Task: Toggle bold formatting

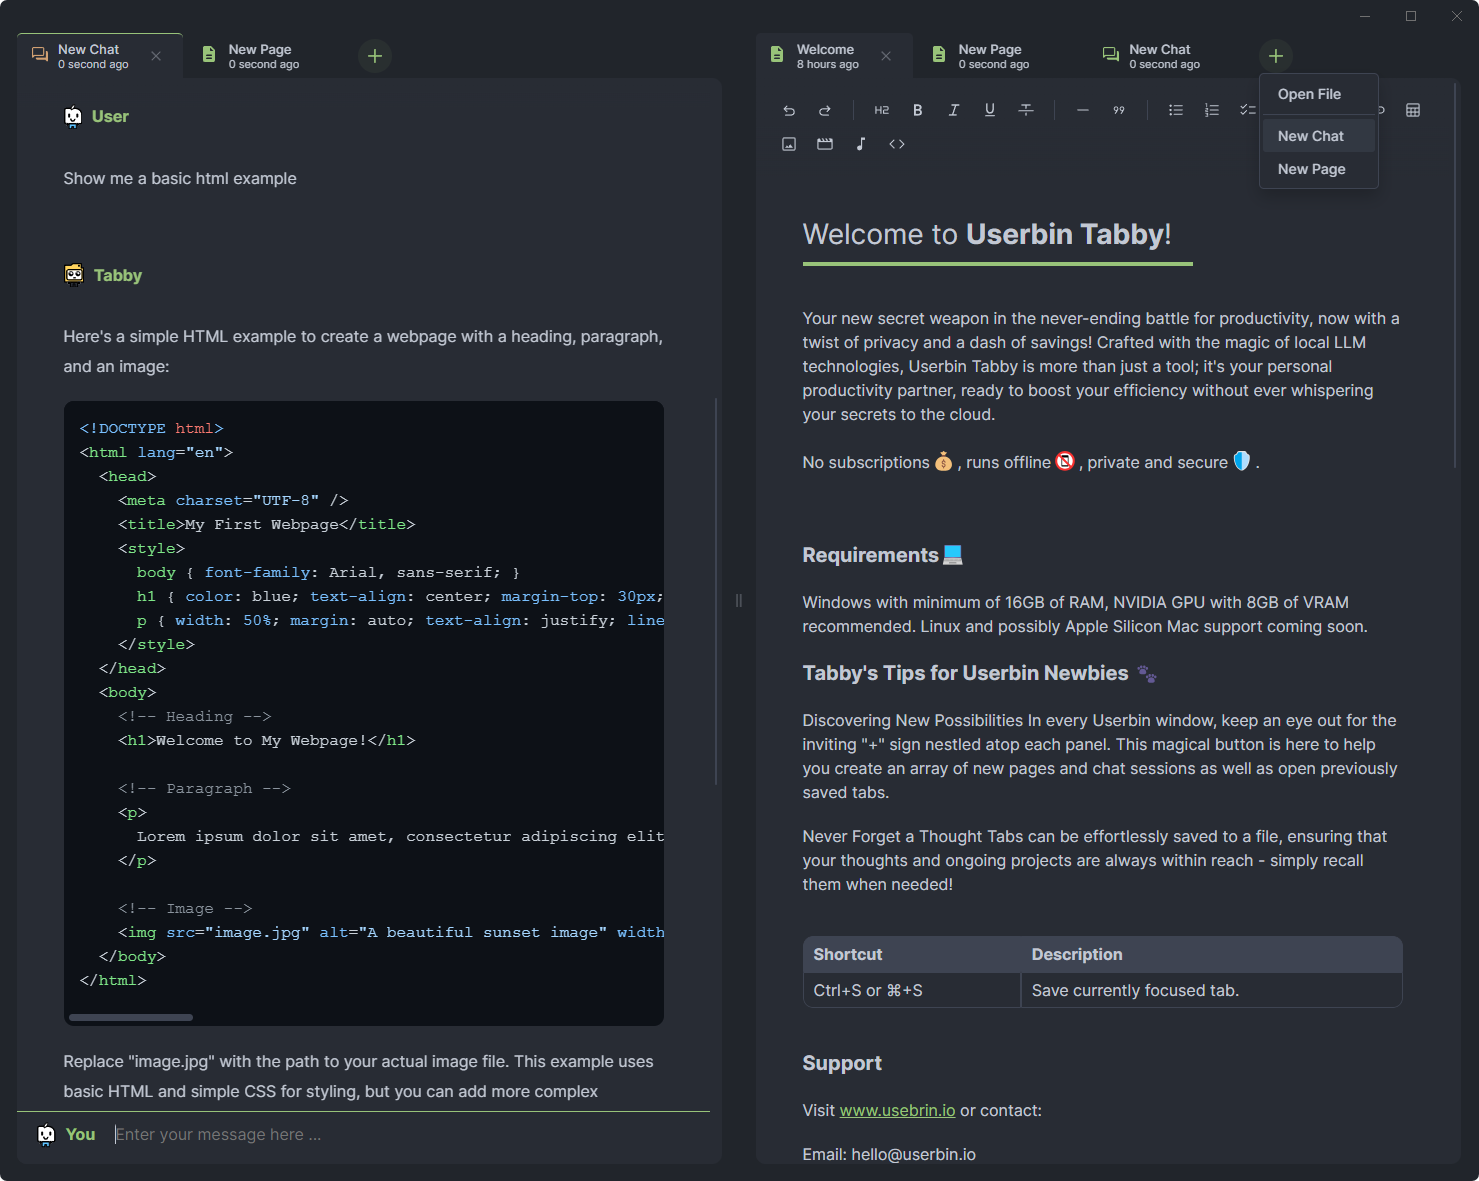Action: pyautogui.click(x=917, y=110)
